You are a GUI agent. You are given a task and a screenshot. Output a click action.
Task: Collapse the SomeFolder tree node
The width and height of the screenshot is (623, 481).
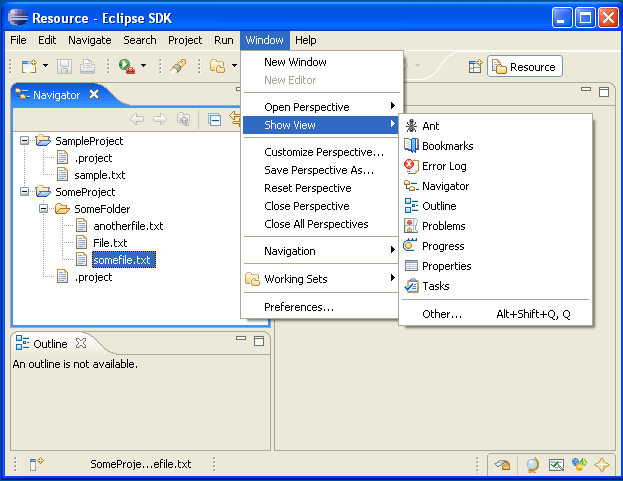pyautogui.click(x=43, y=209)
